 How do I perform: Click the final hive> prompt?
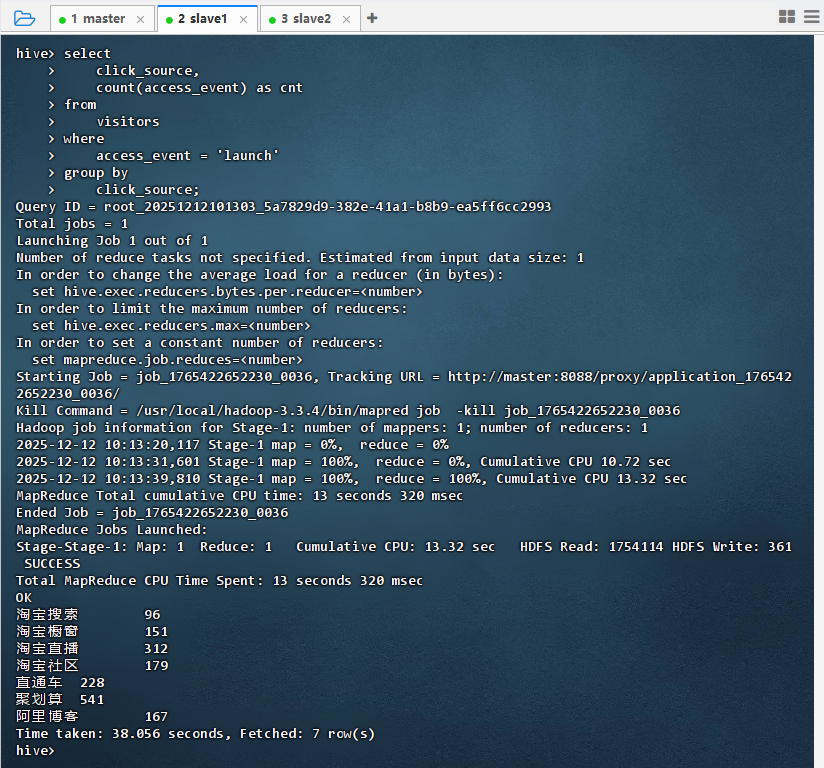(x=35, y=751)
